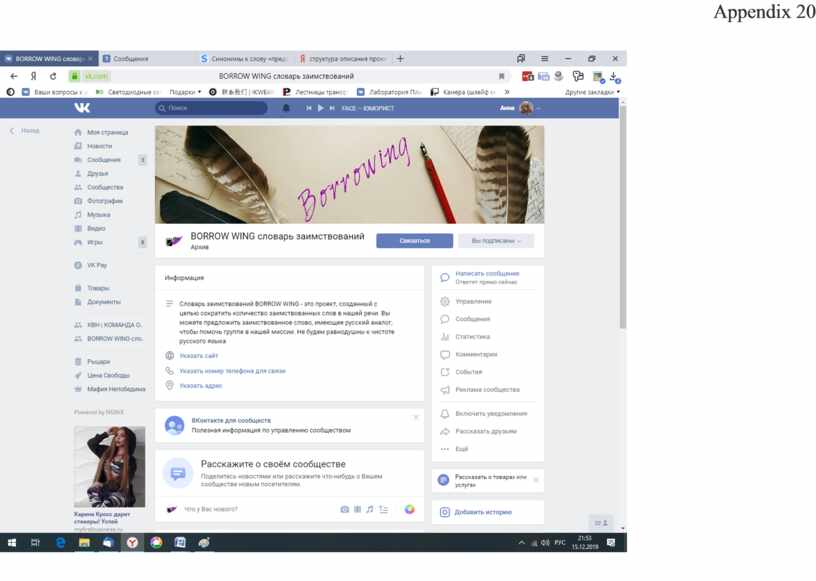
Task: Click 'Указать сайт' link
Action: click(x=199, y=356)
